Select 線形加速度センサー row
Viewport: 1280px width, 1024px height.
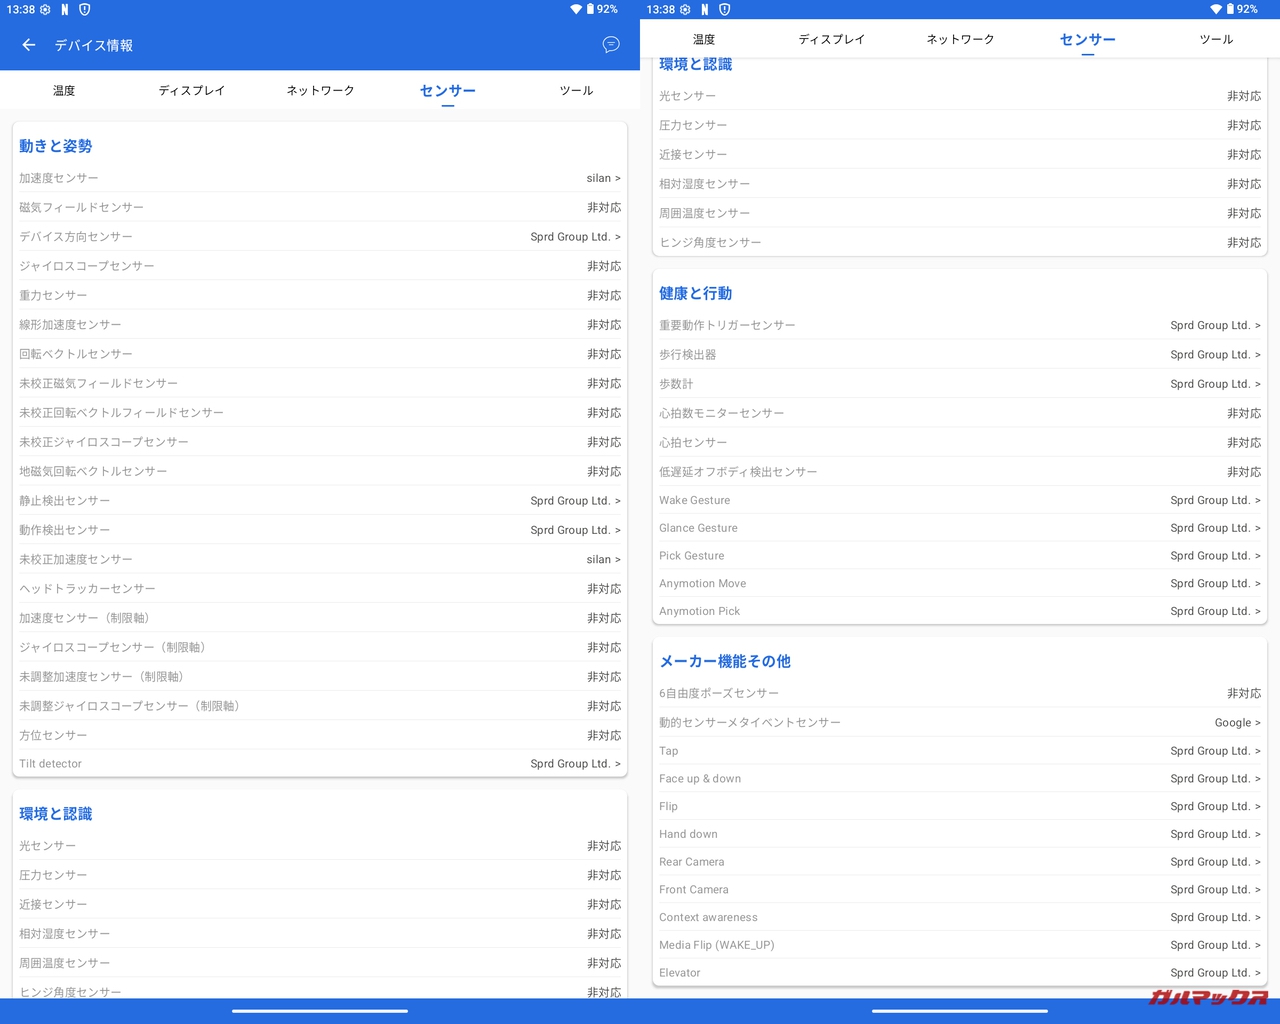coord(320,325)
